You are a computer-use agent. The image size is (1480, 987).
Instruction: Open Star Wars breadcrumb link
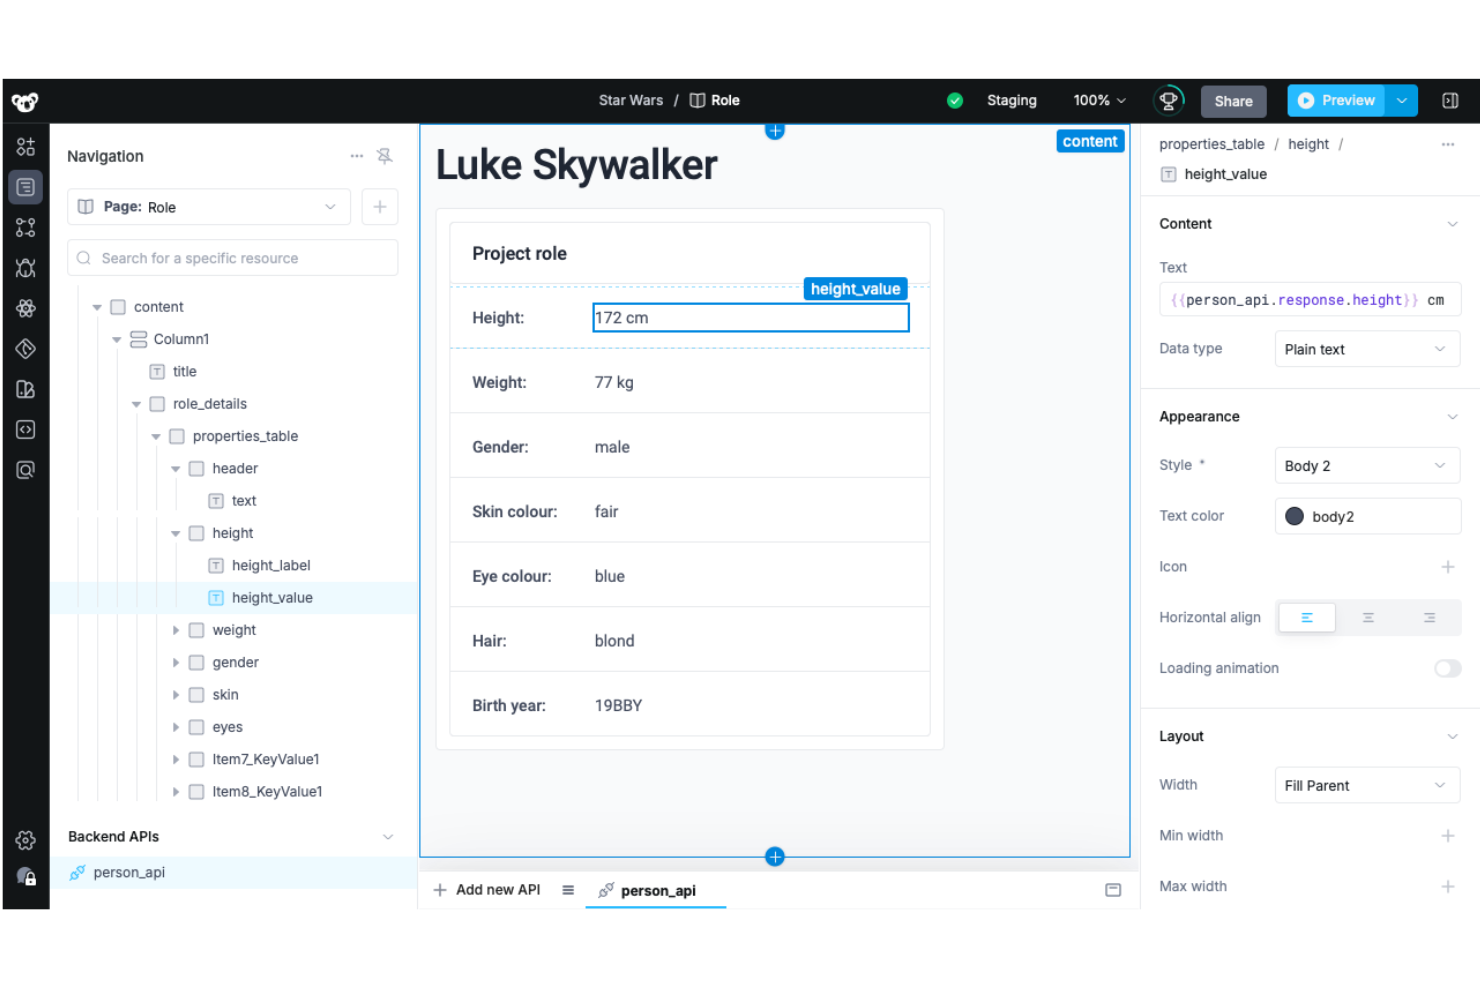pyautogui.click(x=631, y=101)
